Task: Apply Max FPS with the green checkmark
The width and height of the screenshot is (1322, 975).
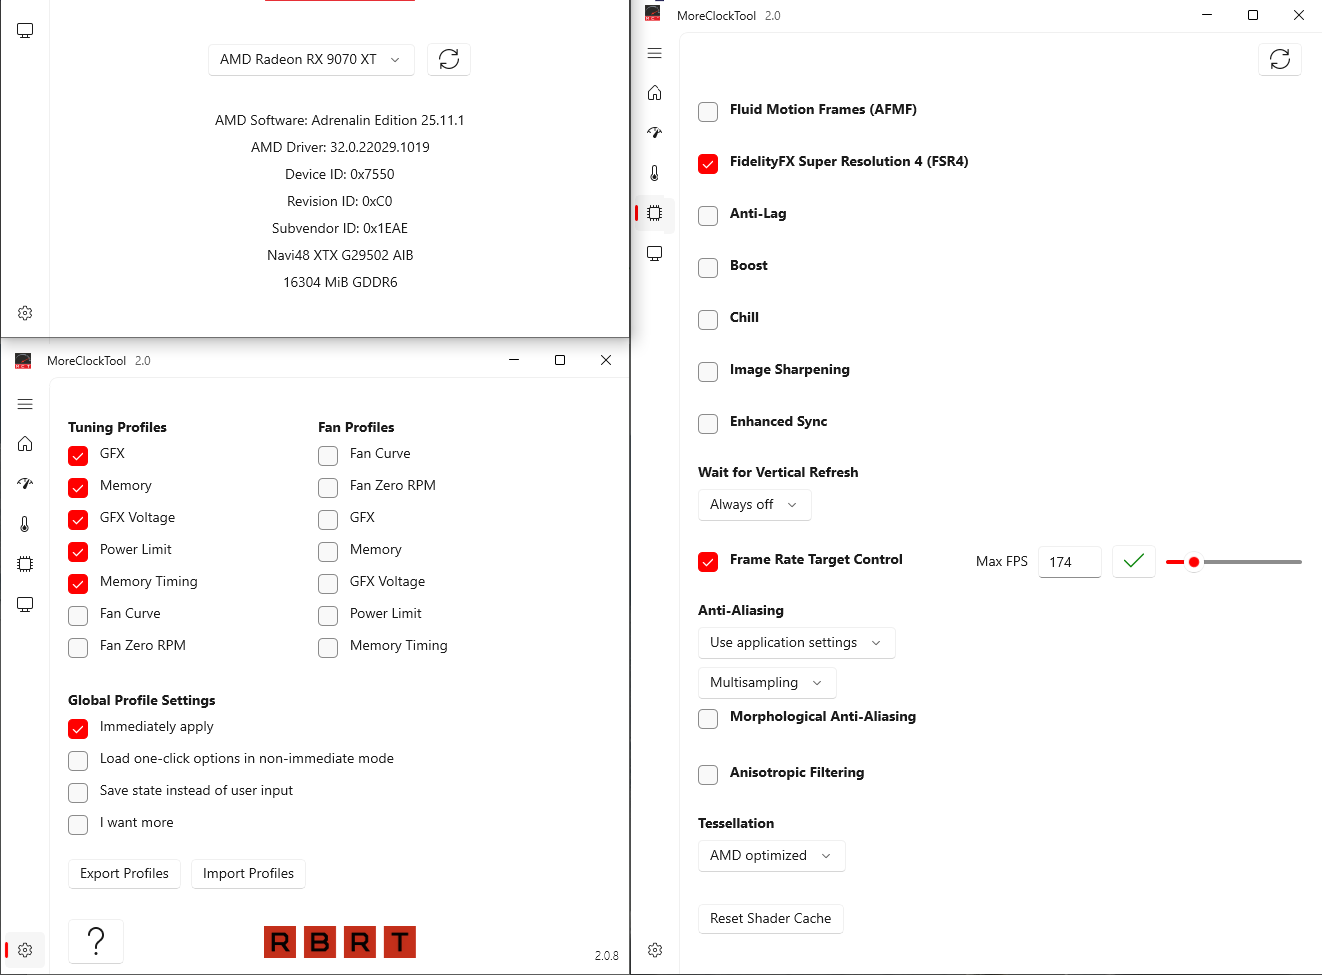Action: point(1134,561)
